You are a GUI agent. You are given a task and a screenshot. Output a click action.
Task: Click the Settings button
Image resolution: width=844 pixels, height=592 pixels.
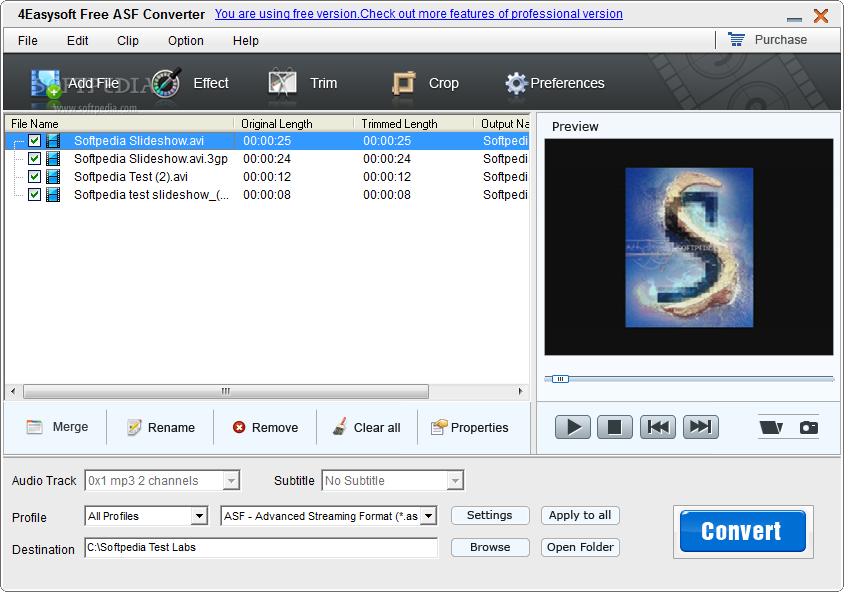[x=490, y=516]
